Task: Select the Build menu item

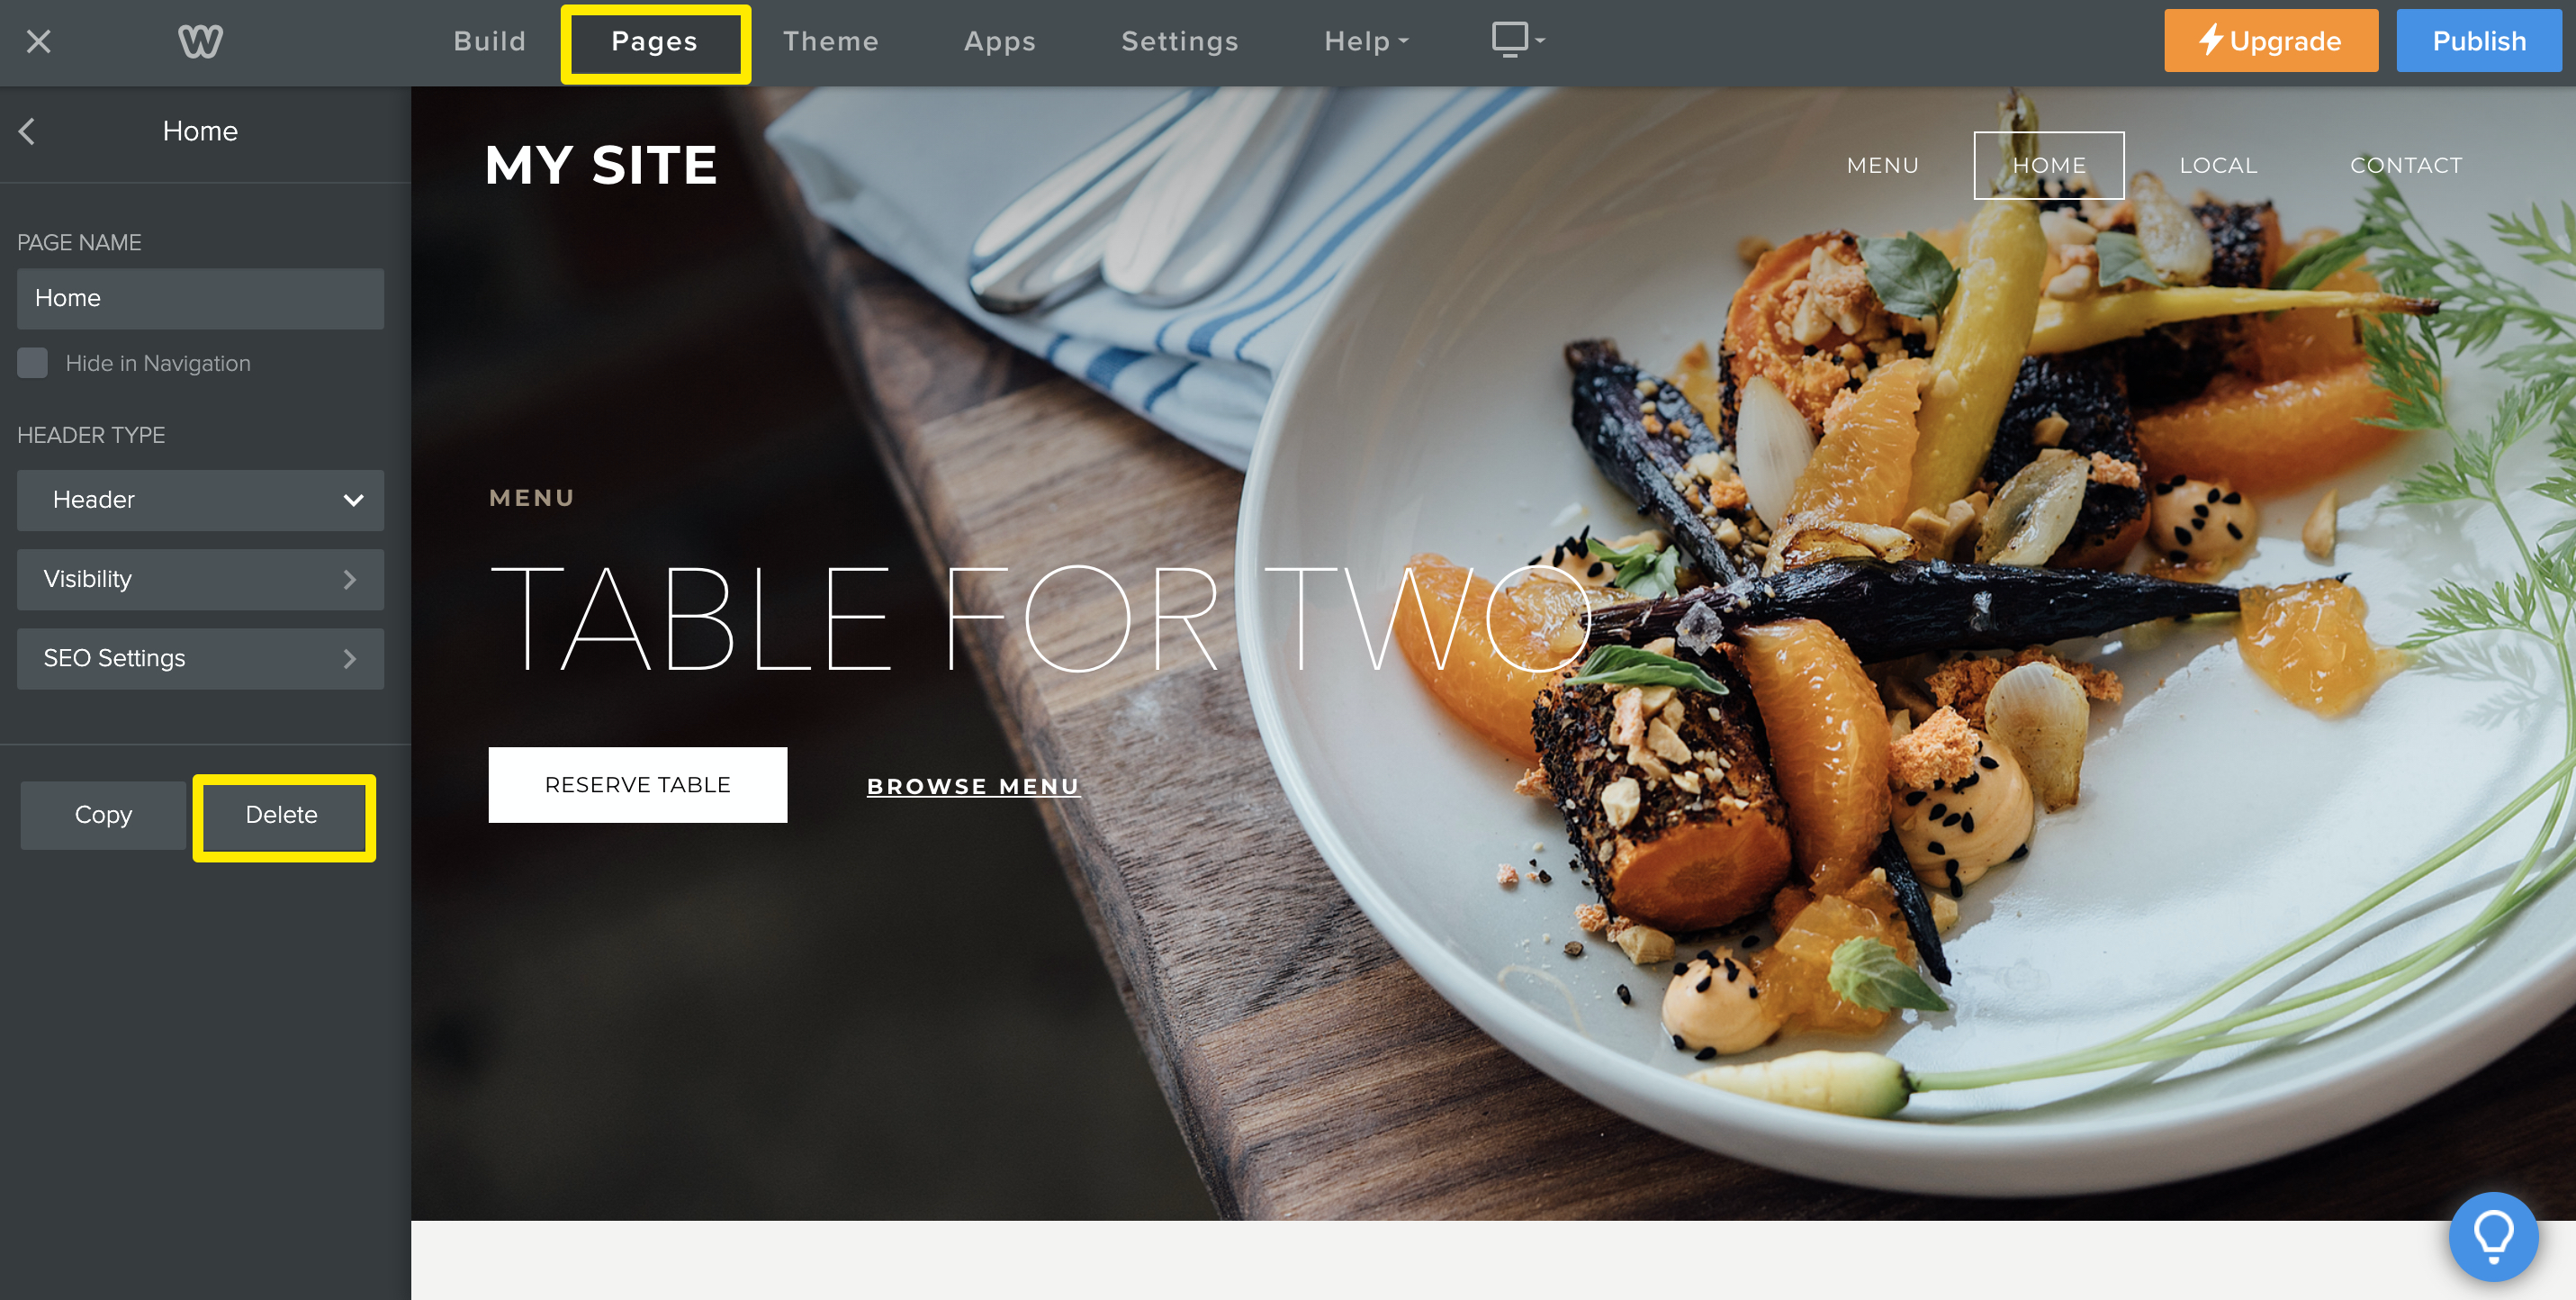Action: coord(492,41)
